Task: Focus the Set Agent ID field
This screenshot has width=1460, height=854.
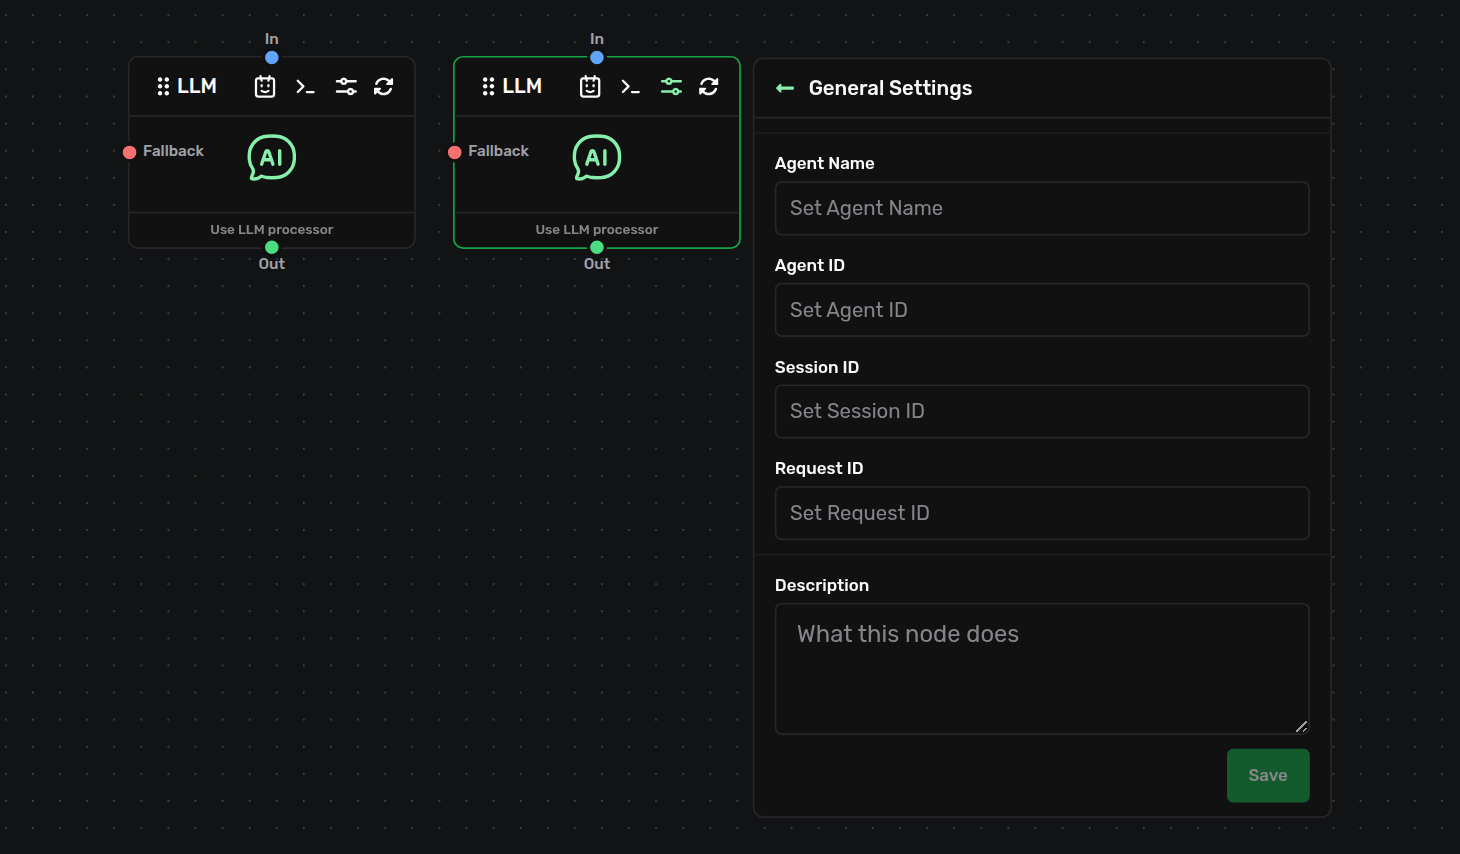Action: click(x=1042, y=310)
